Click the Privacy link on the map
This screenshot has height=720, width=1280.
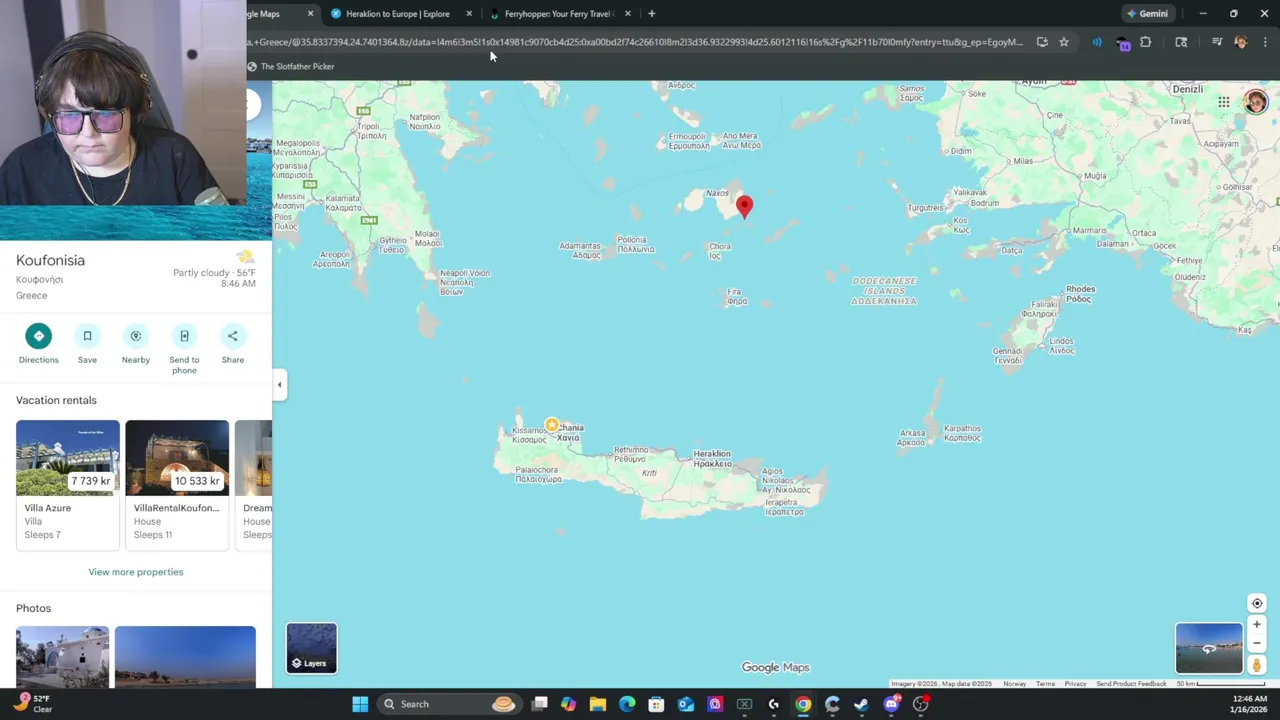pos(1075,684)
